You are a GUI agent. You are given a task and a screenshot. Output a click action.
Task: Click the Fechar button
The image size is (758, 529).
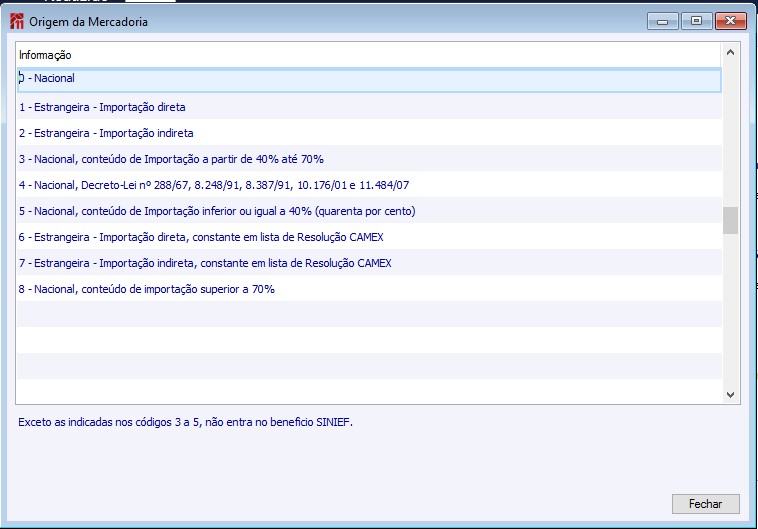705,504
